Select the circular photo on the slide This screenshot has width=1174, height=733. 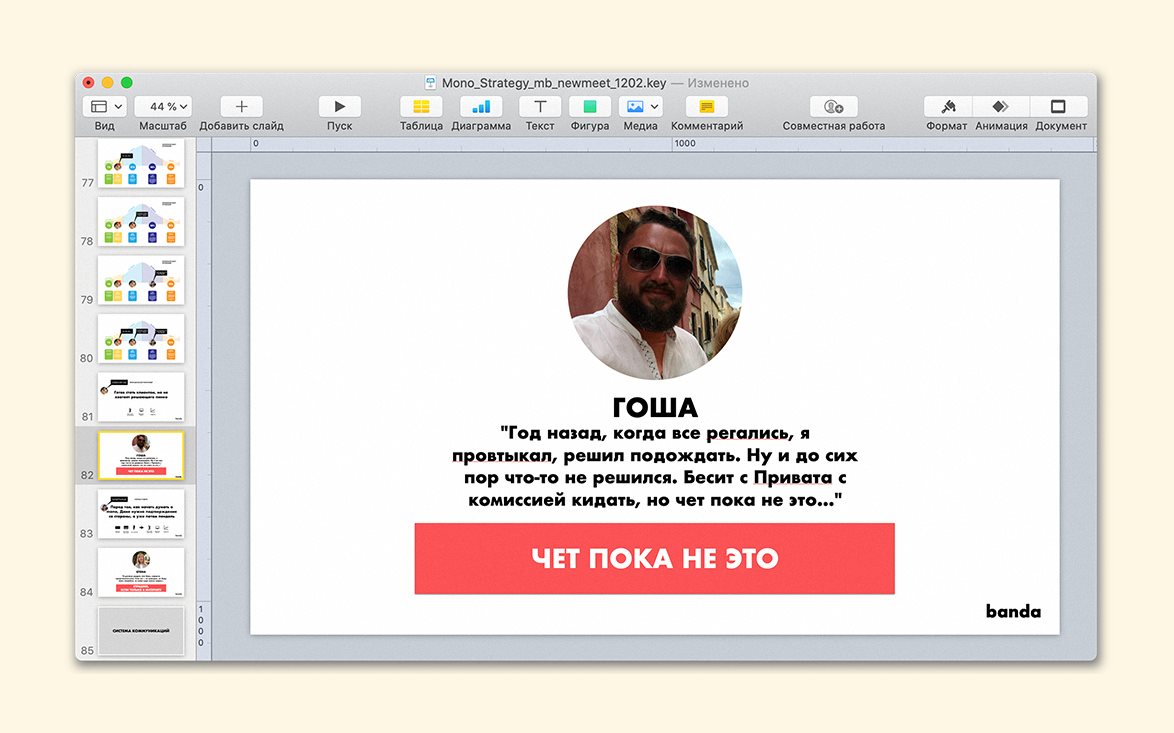click(655, 292)
